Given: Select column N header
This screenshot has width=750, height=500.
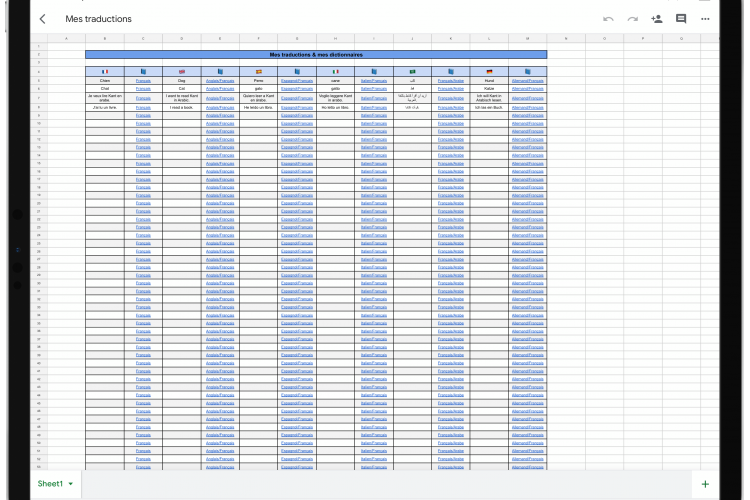Looking at the screenshot, I should point(566,38).
